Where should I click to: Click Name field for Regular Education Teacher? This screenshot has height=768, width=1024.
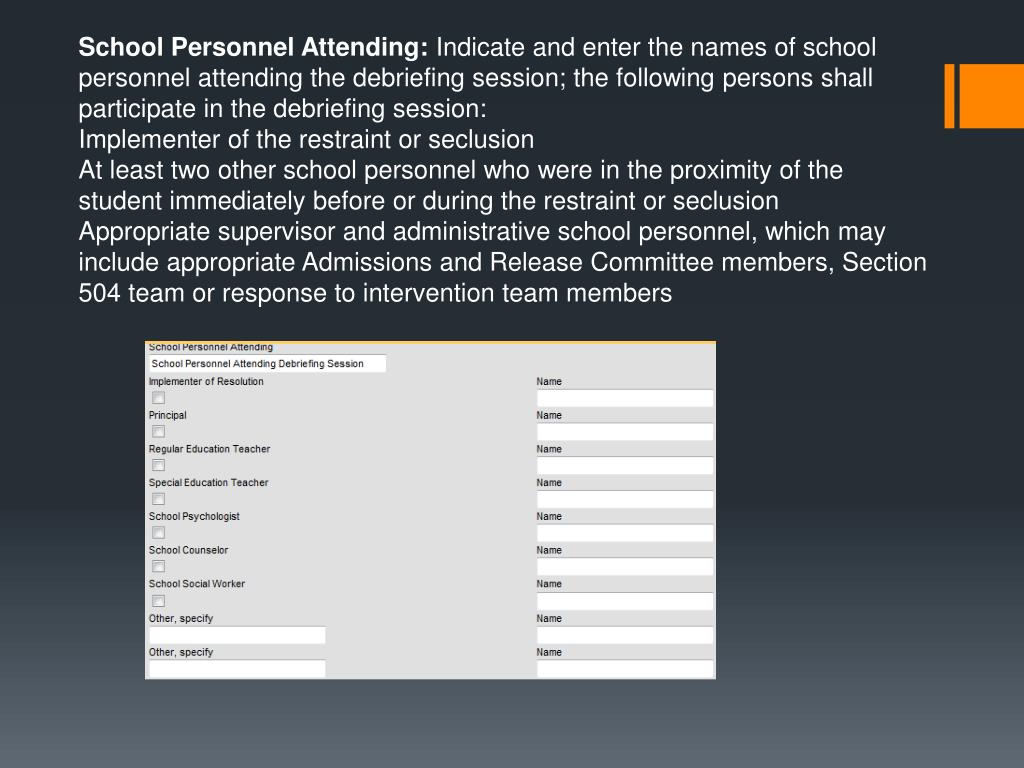click(x=625, y=466)
